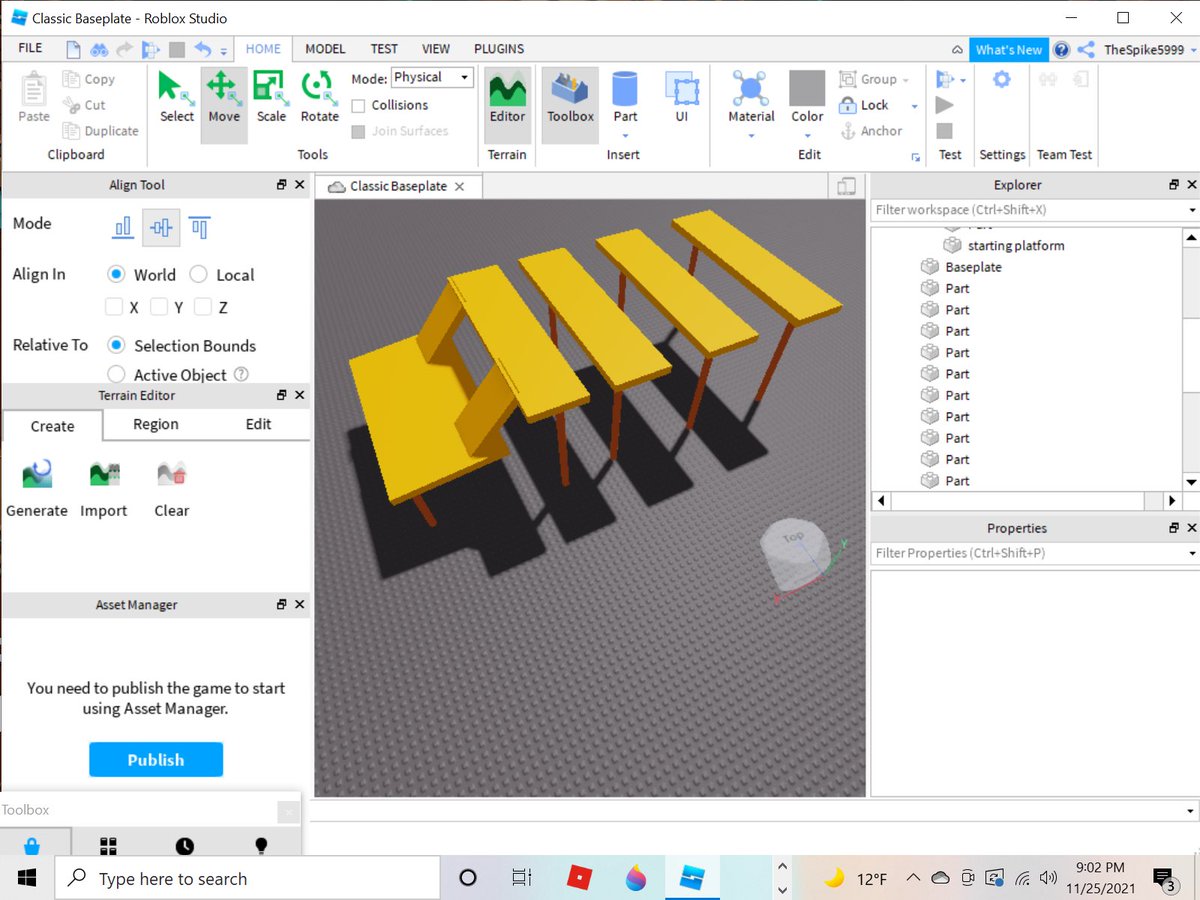Tick the Y axis checkbox
This screenshot has width=1200, height=900.
click(160, 307)
